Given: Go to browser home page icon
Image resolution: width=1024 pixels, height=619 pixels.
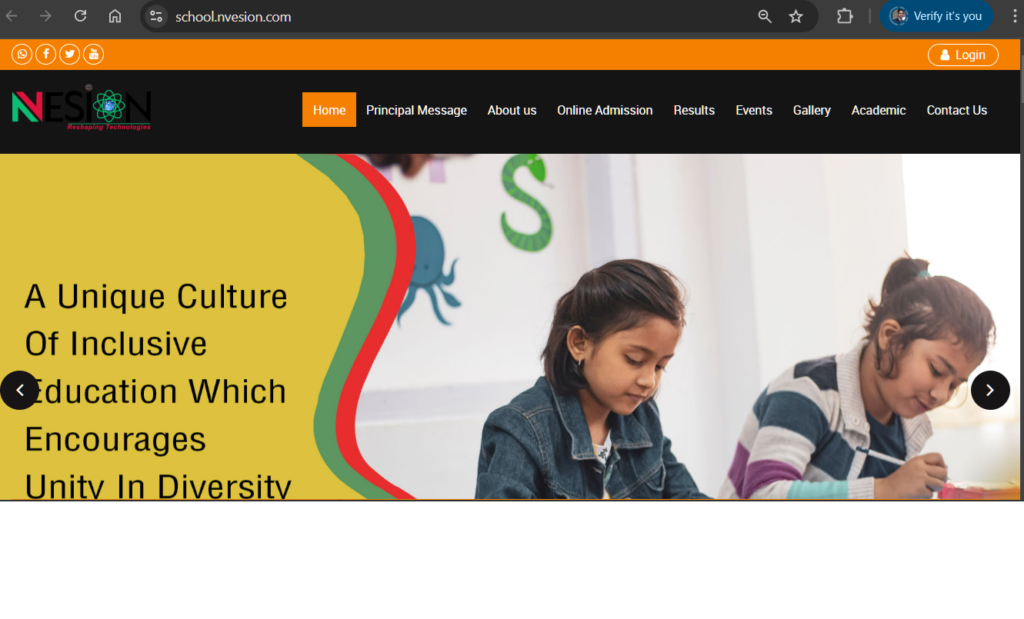Looking at the screenshot, I should (115, 16).
